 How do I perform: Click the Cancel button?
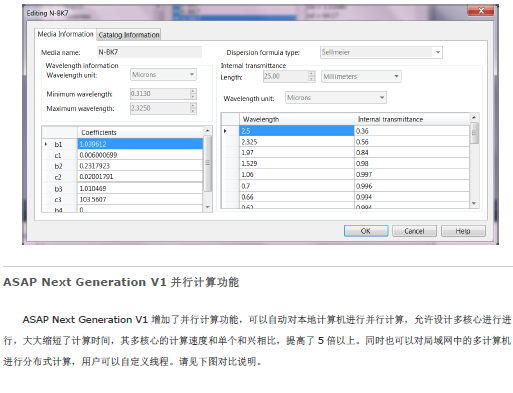coord(414,231)
